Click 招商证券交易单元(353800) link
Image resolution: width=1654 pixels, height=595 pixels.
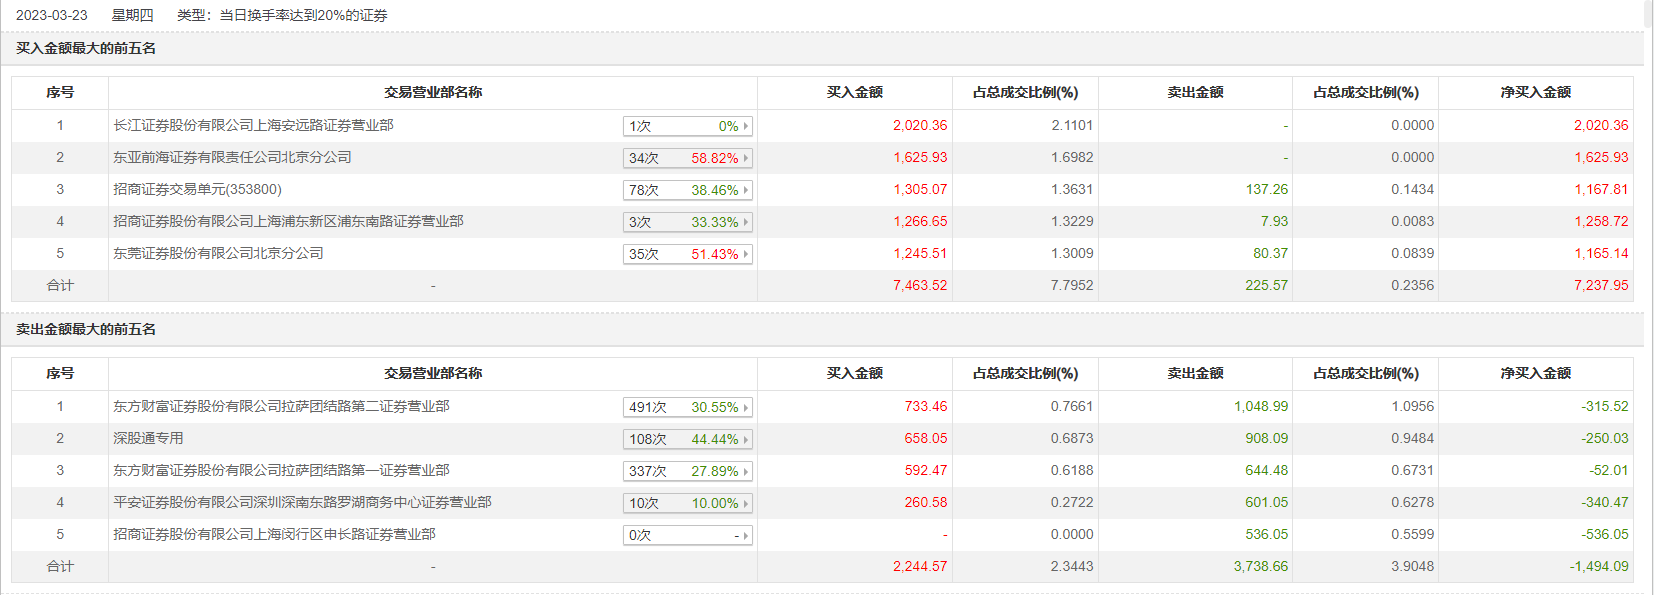tap(197, 189)
